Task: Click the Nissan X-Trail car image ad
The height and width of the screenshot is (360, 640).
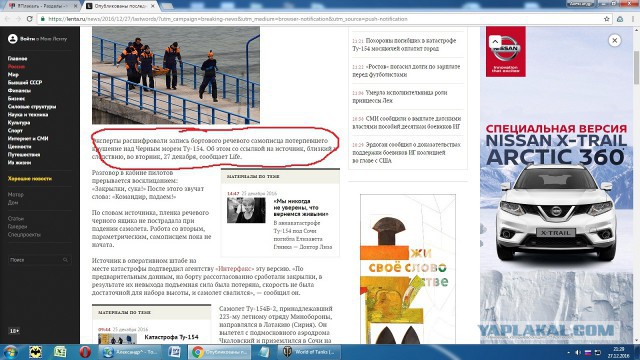Action: 556,212
